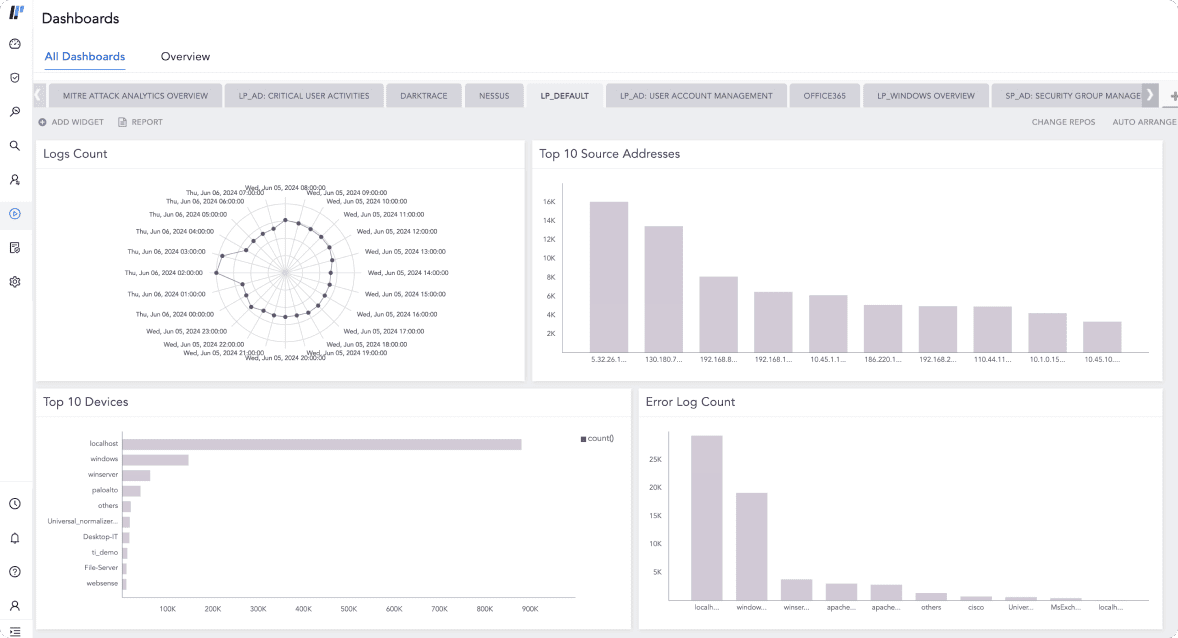The width and height of the screenshot is (1178, 638).
Task: Click Change Repos
Action: 1063,122
